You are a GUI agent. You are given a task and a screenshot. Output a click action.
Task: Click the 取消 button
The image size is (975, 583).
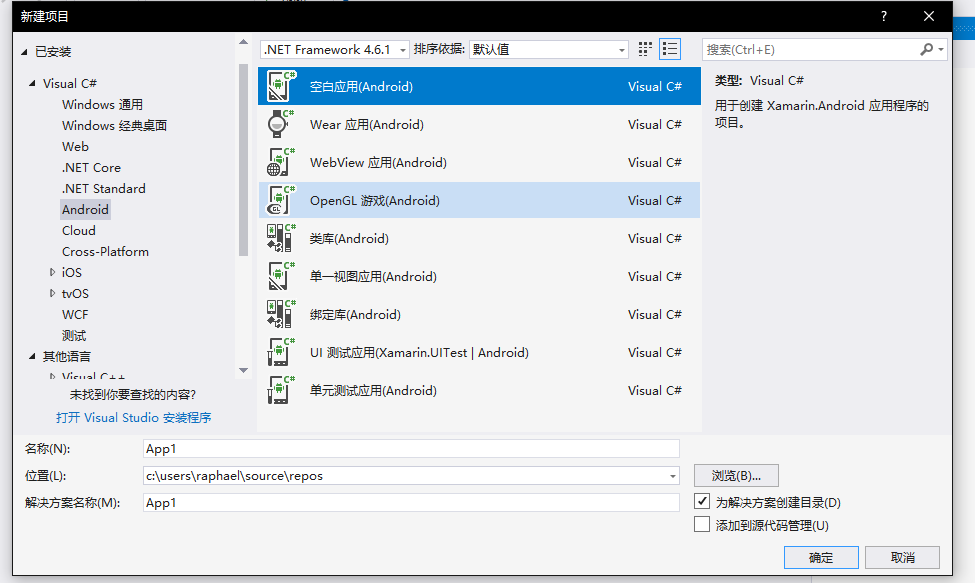(902, 558)
